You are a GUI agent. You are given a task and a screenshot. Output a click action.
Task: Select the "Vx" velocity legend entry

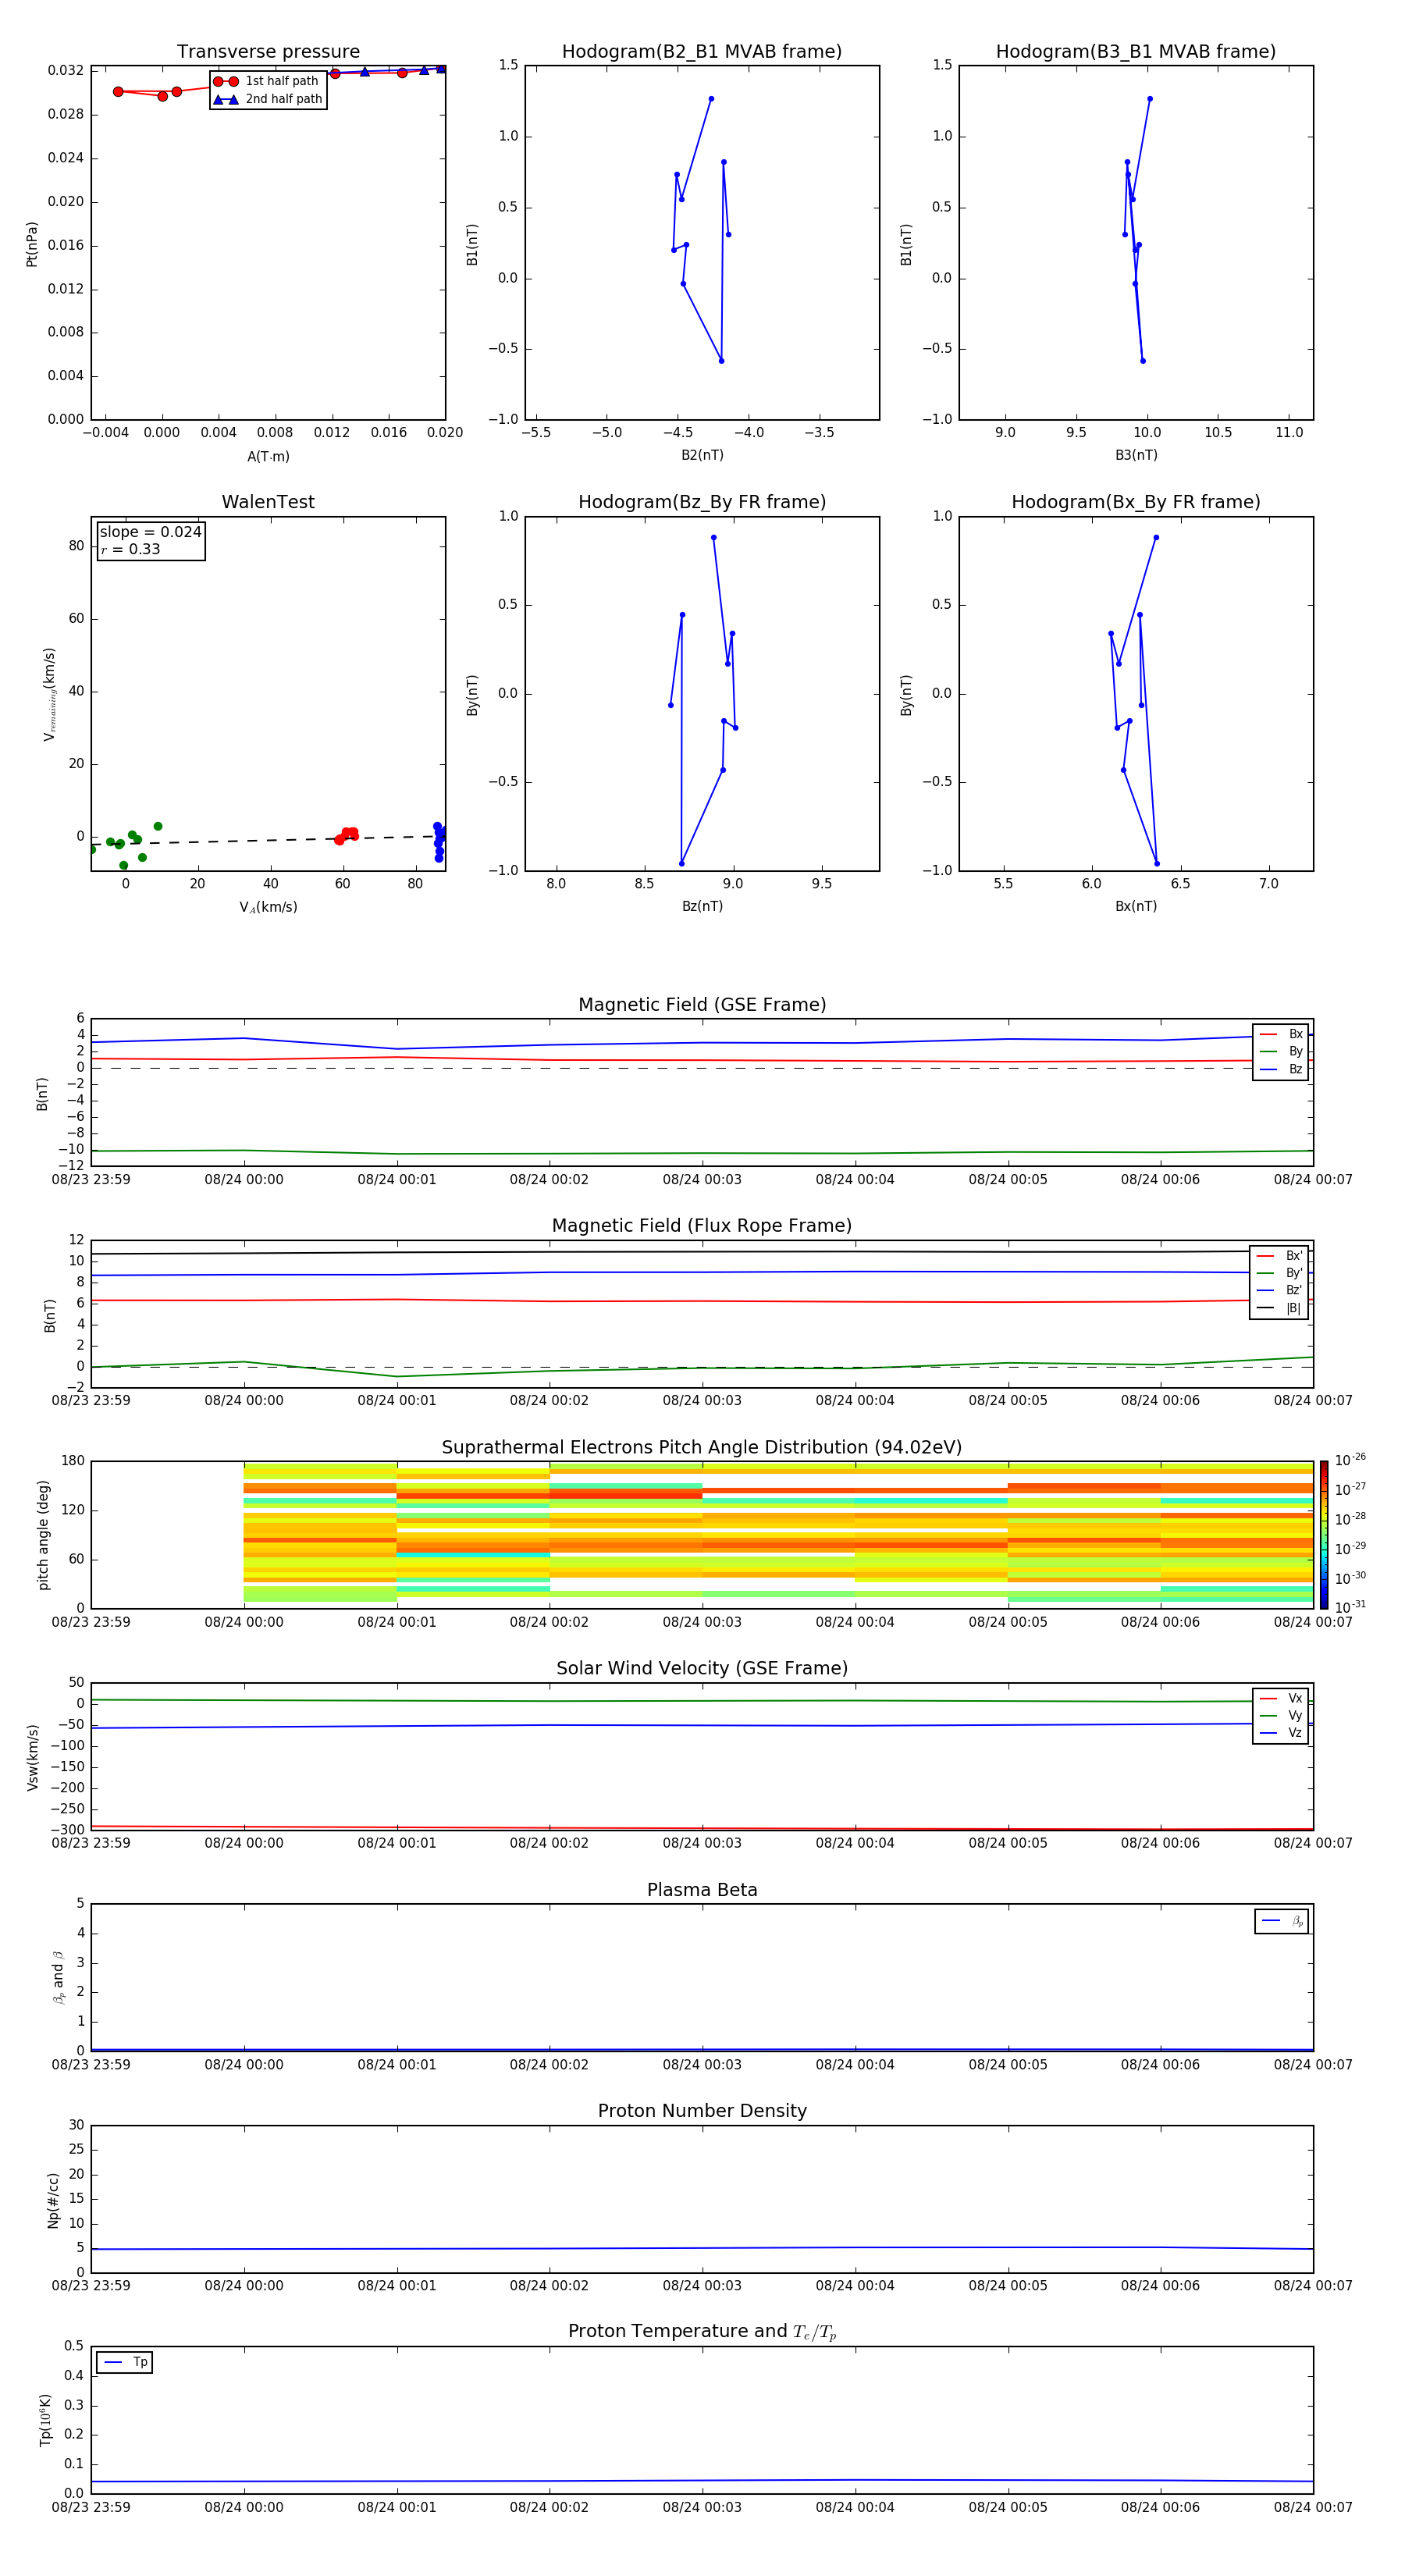(1281, 1698)
